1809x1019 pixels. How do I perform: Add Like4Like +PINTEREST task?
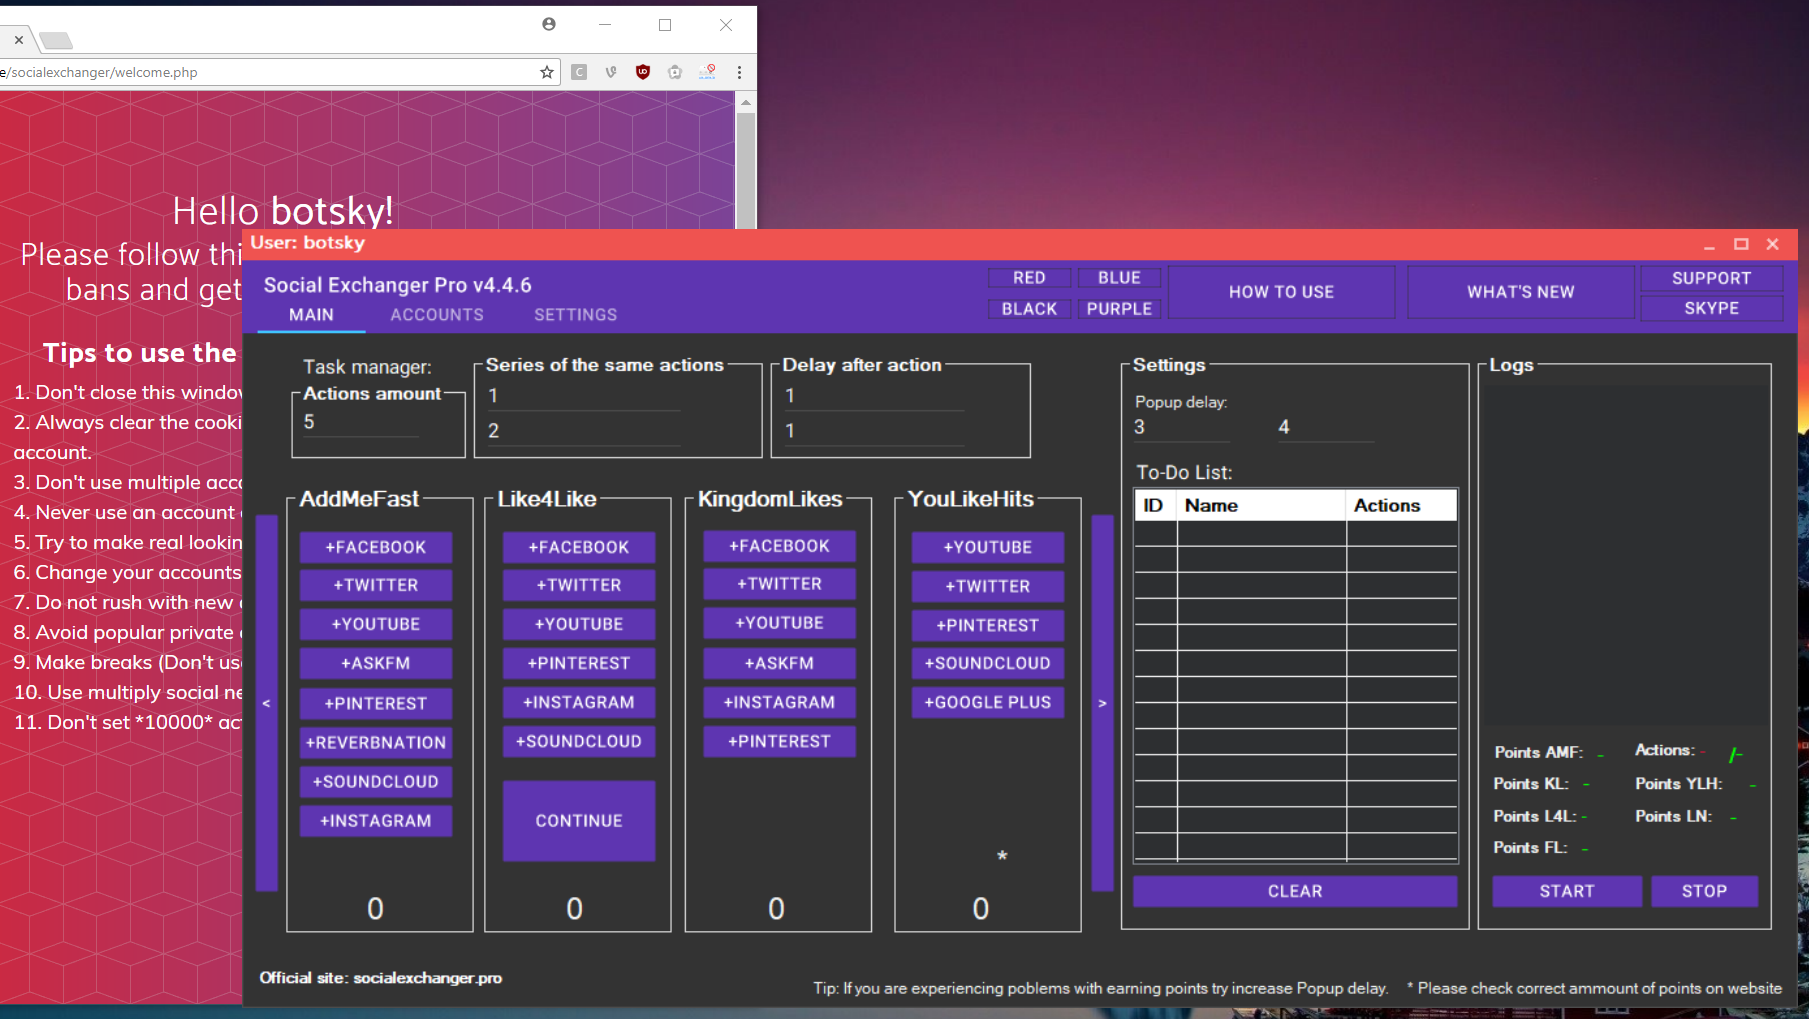(x=579, y=663)
